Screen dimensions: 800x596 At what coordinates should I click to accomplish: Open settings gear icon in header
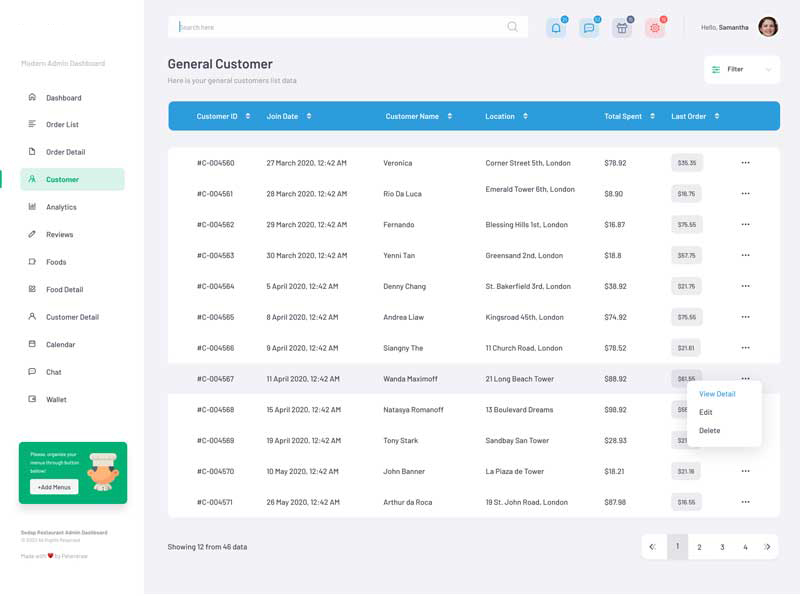click(x=655, y=28)
